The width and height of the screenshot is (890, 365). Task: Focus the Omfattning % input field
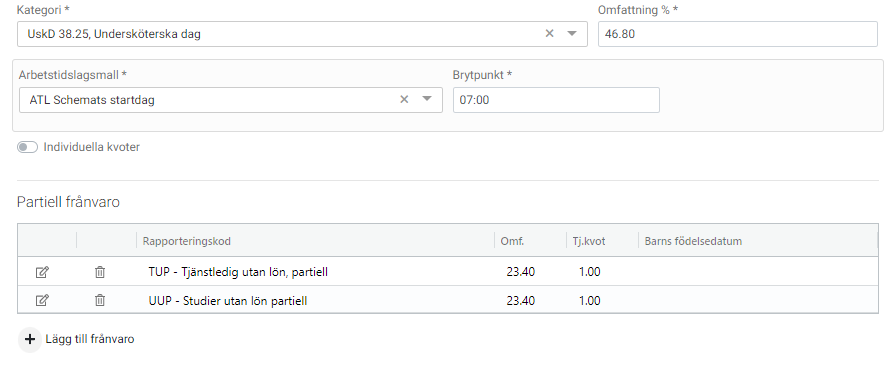click(x=738, y=34)
